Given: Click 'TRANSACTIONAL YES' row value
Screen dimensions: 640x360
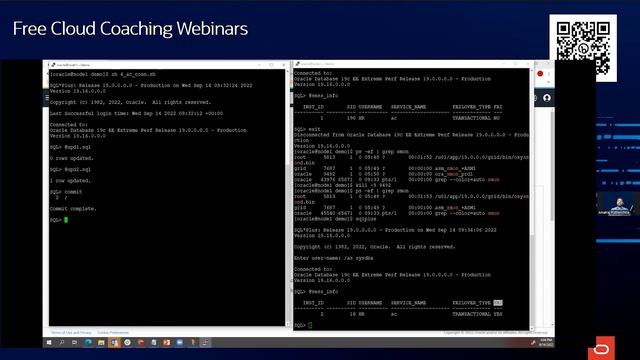Looking at the screenshot, I should [x=477, y=314].
